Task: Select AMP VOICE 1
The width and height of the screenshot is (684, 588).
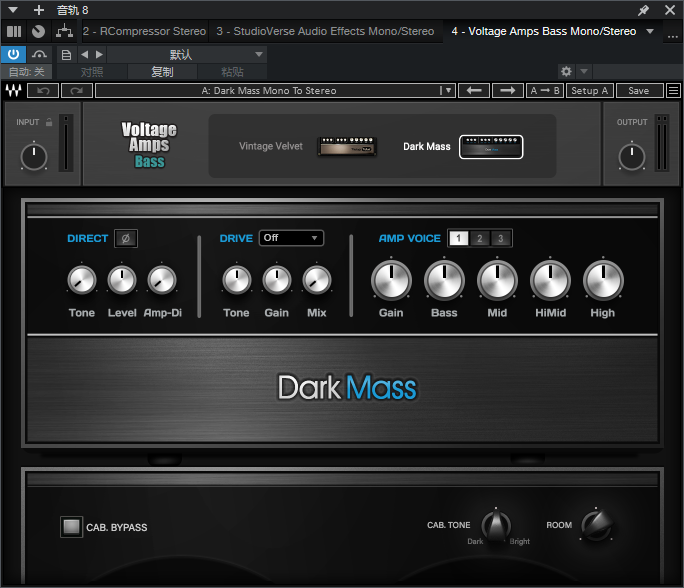Action: (458, 238)
